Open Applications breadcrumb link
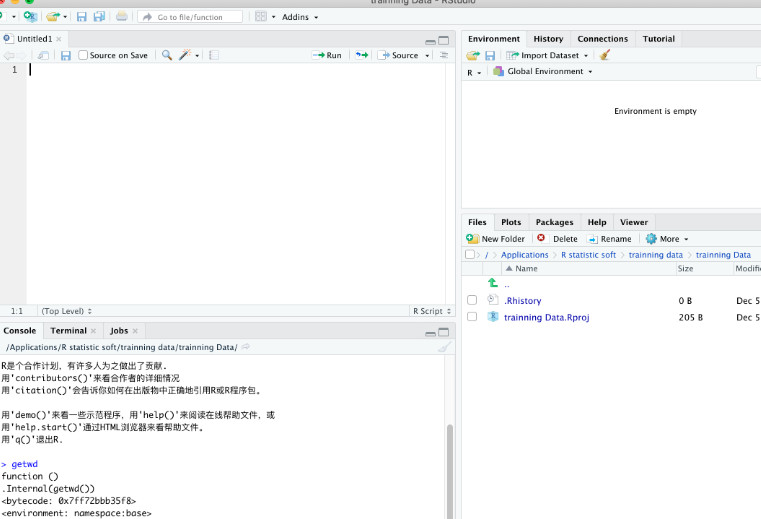 click(x=524, y=255)
